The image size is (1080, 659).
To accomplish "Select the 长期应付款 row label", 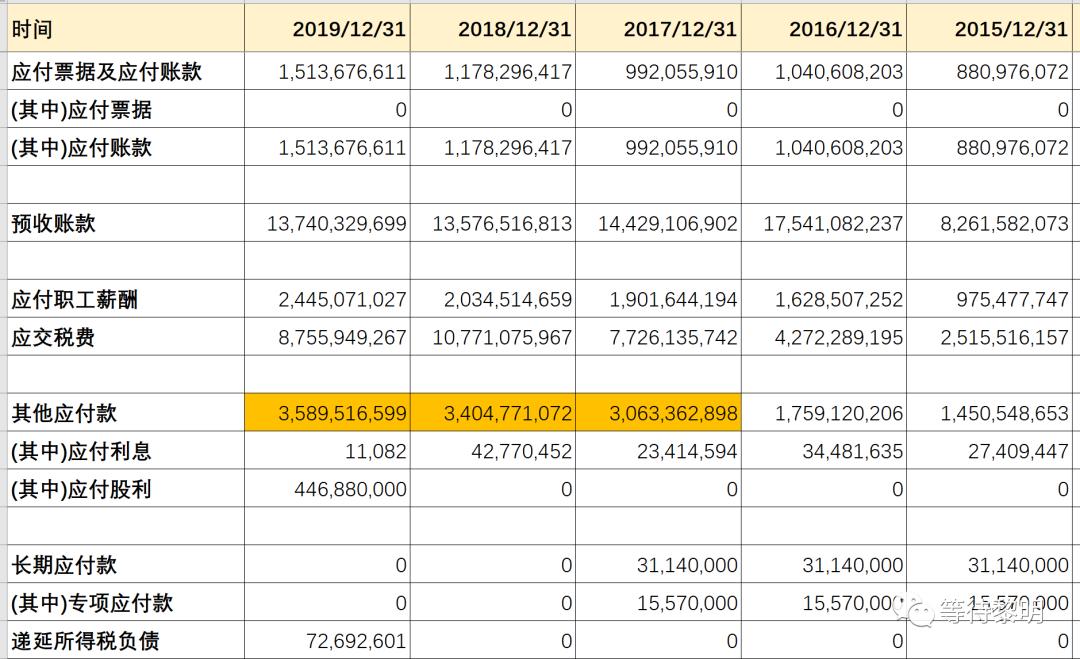I will pos(64,565).
